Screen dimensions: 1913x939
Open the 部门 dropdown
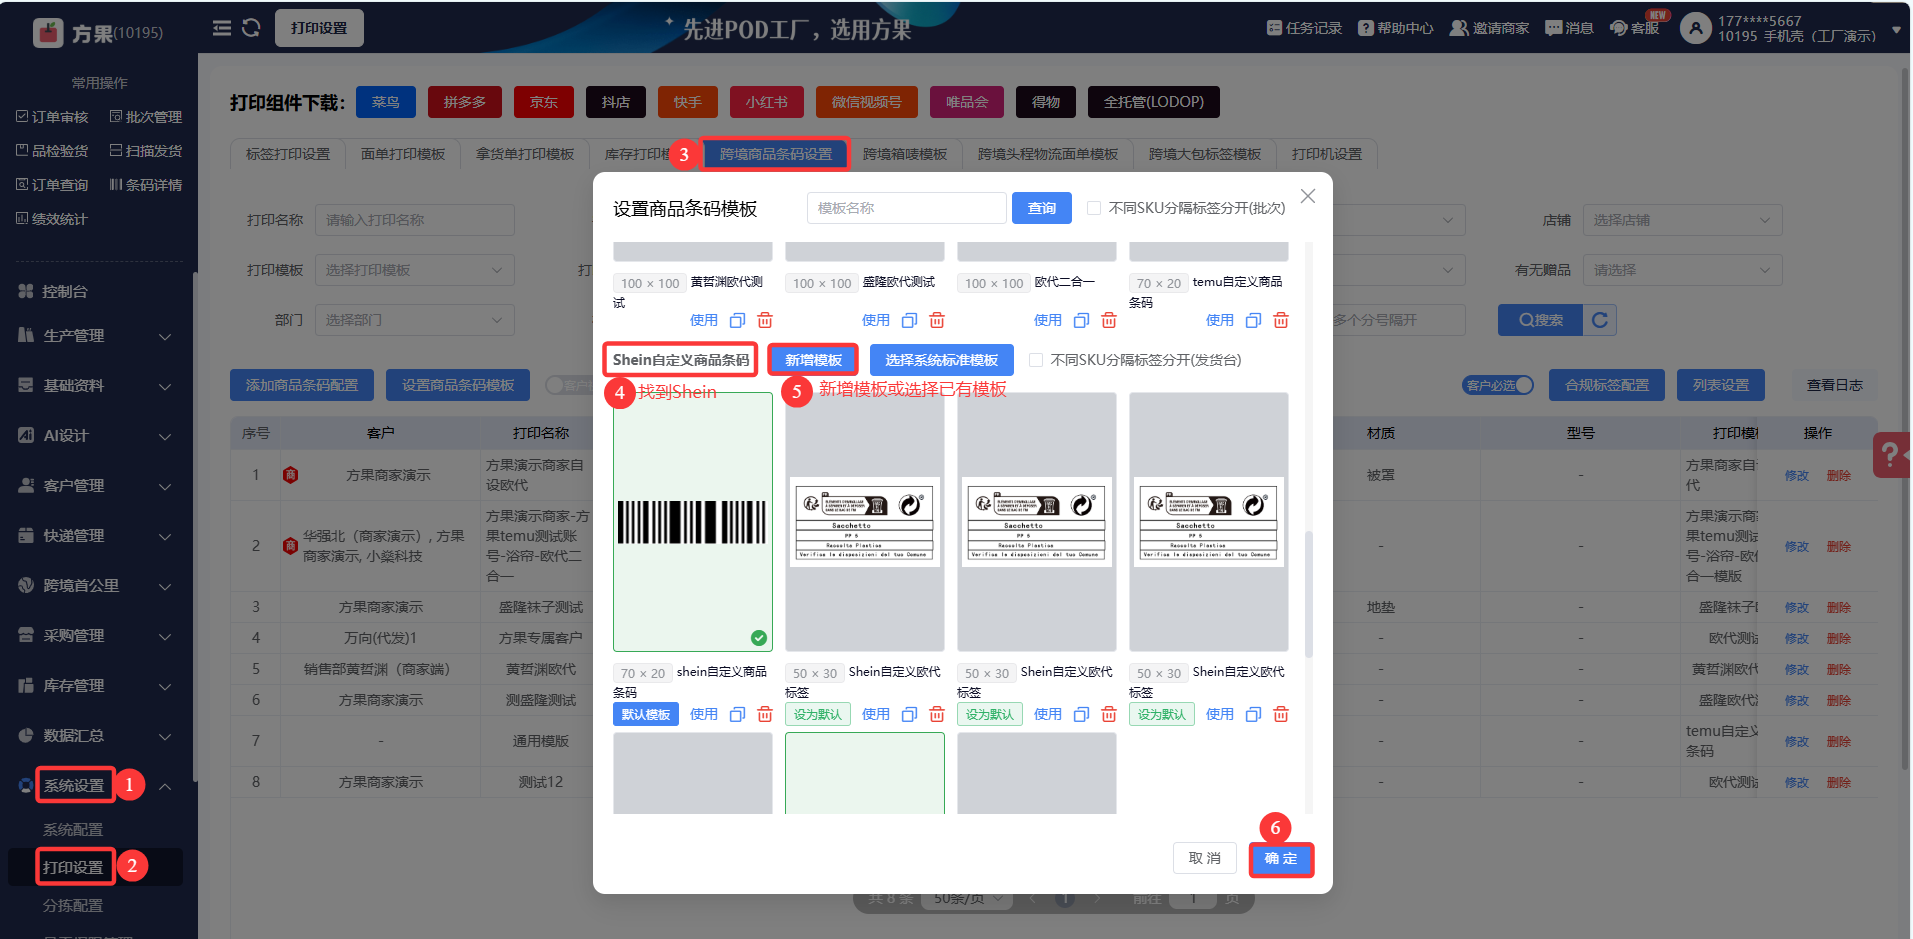[x=414, y=320]
